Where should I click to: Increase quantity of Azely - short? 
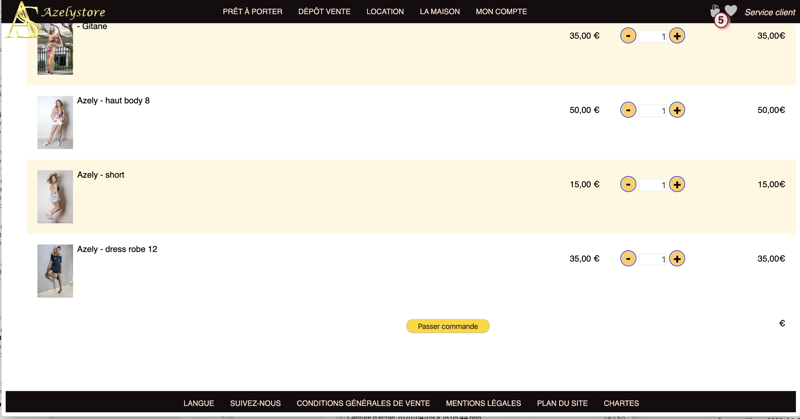coord(677,184)
